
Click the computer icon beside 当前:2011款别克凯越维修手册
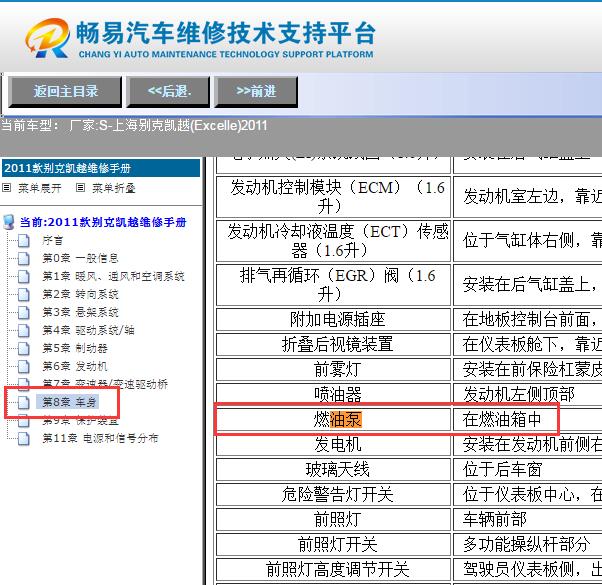coord(8,222)
